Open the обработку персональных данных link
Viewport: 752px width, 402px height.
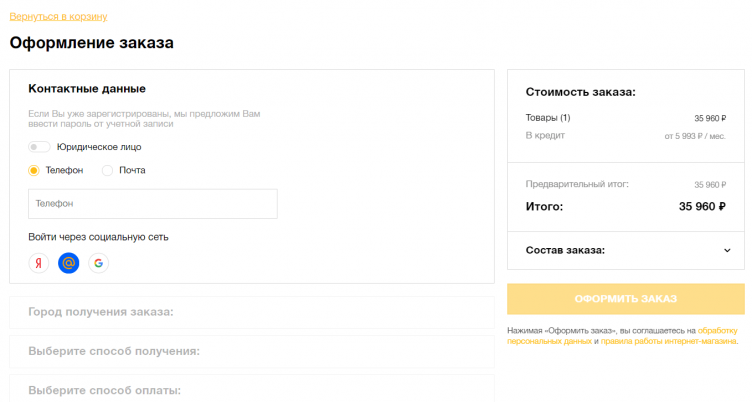tap(622, 336)
